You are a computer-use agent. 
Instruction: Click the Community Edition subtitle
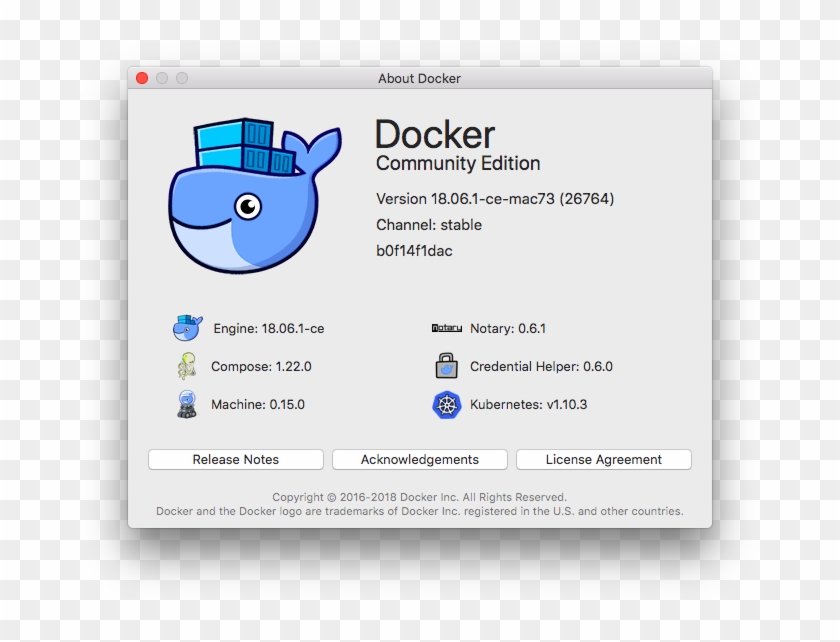click(458, 163)
